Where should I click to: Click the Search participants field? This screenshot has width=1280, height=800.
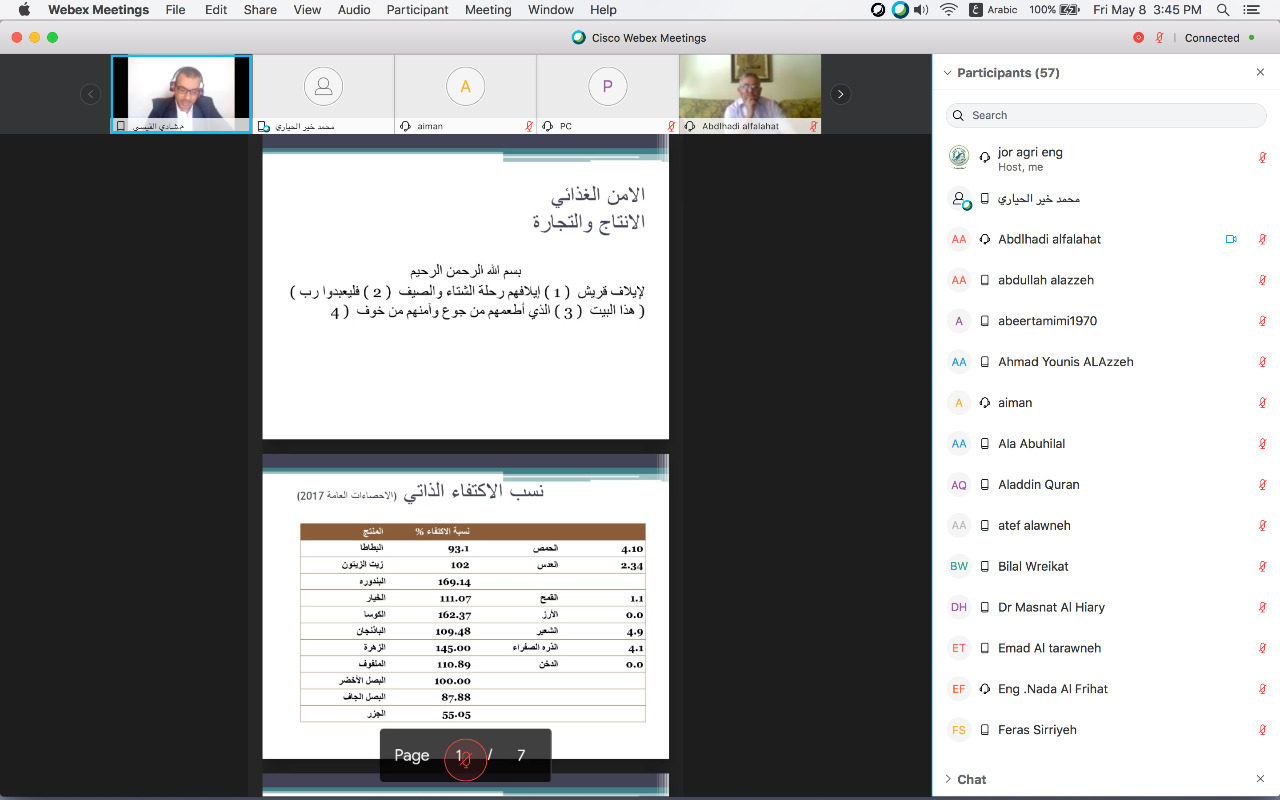click(1106, 115)
